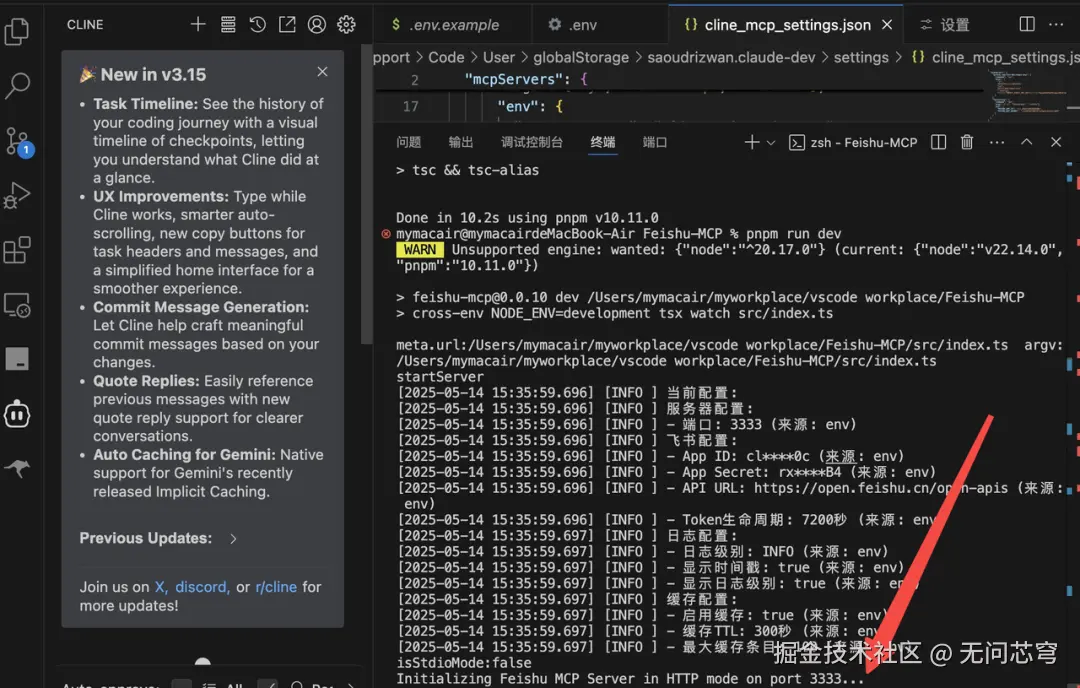The height and width of the screenshot is (688, 1080).
Task: Open the Cline Account icon
Action: pos(316,25)
